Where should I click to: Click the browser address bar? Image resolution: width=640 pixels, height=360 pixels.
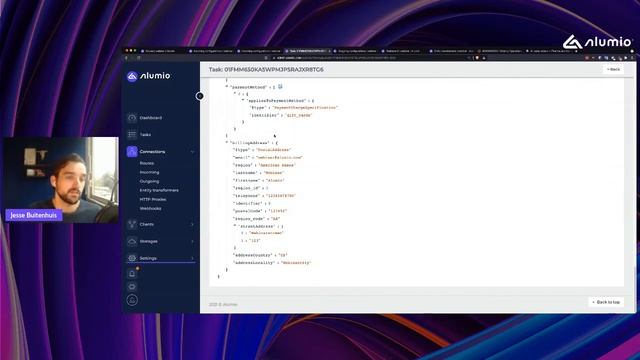(369, 58)
